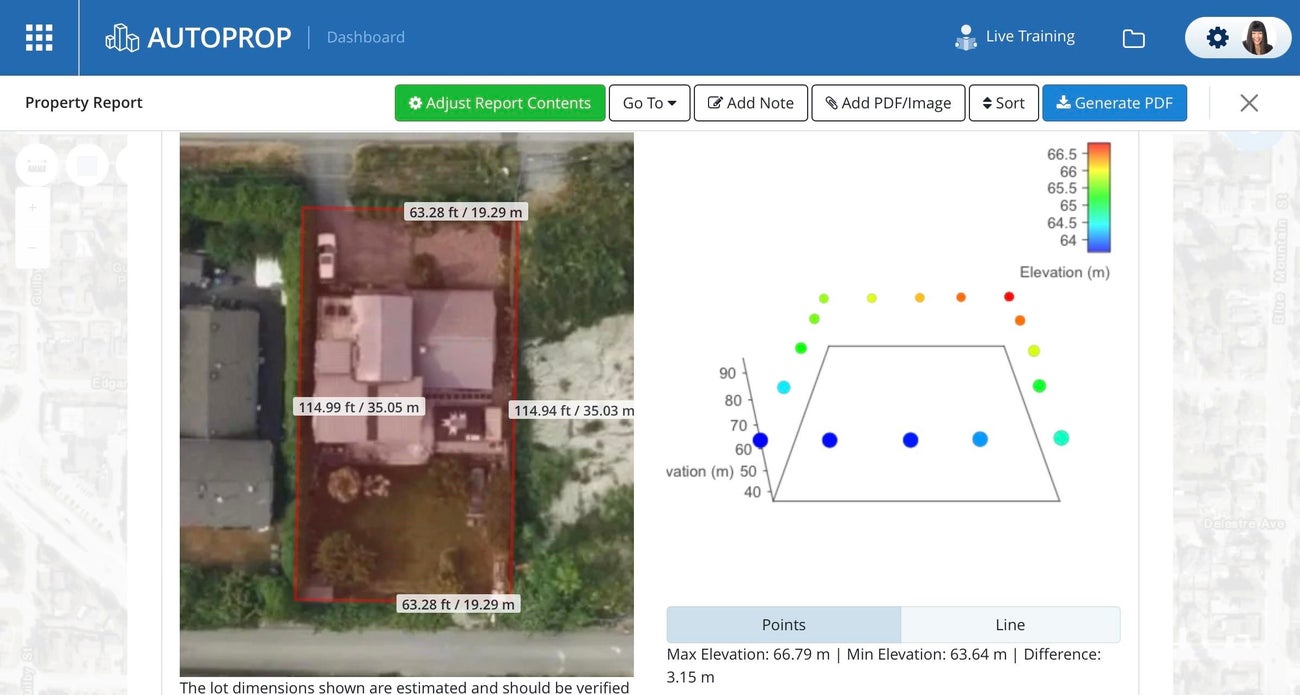Click the 114.94 ft / 35.03 m label
Screen dimensions: 1300x695
(x=574, y=410)
